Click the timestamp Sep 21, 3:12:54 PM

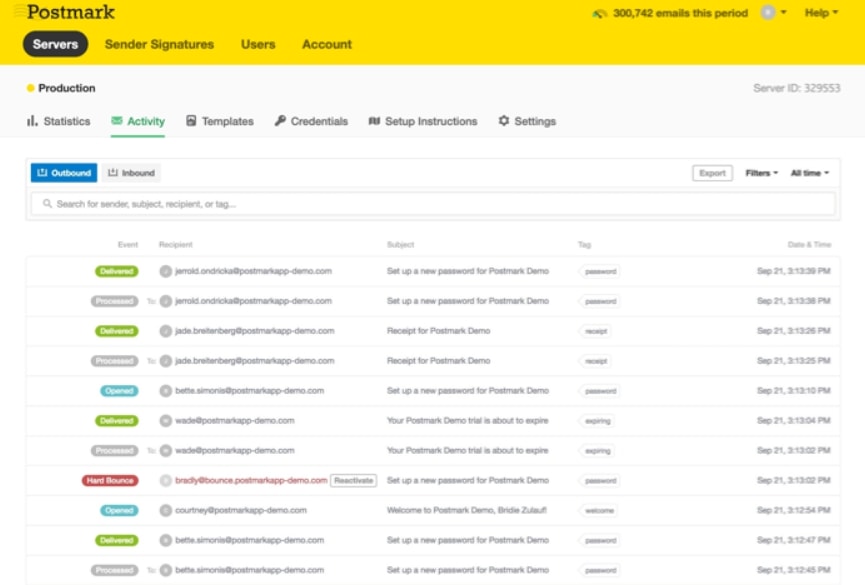[793, 510]
